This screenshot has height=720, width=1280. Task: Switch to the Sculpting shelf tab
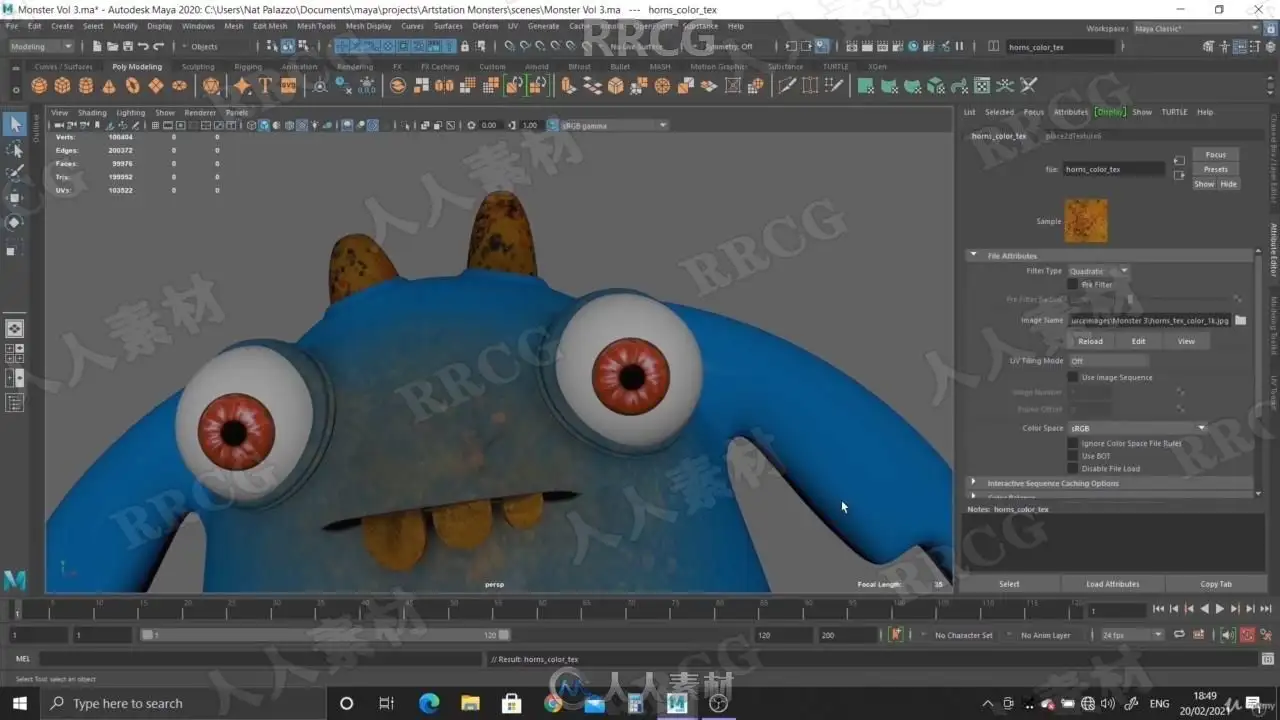(x=198, y=67)
